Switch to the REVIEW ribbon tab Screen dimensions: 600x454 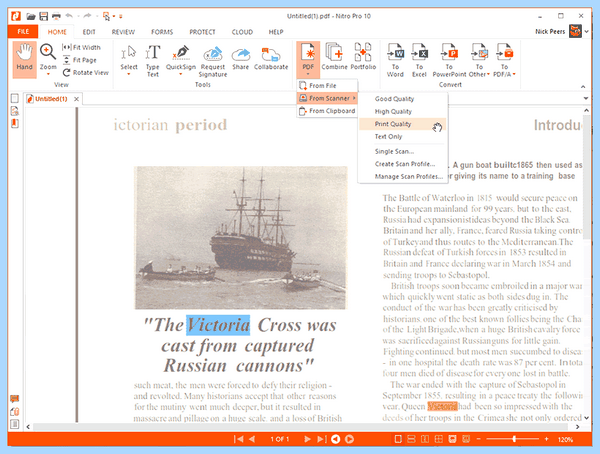123,32
